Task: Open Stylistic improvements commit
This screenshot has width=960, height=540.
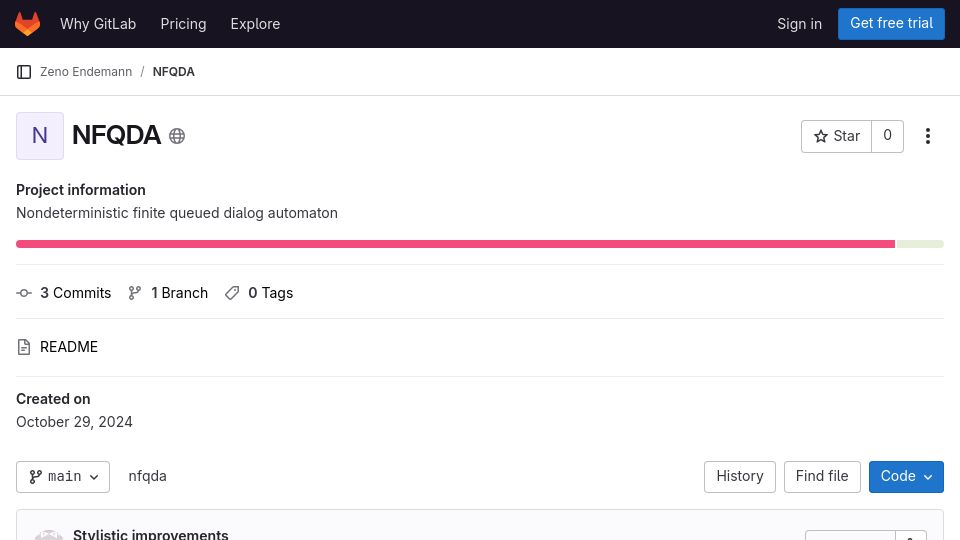Action: tap(151, 534)
